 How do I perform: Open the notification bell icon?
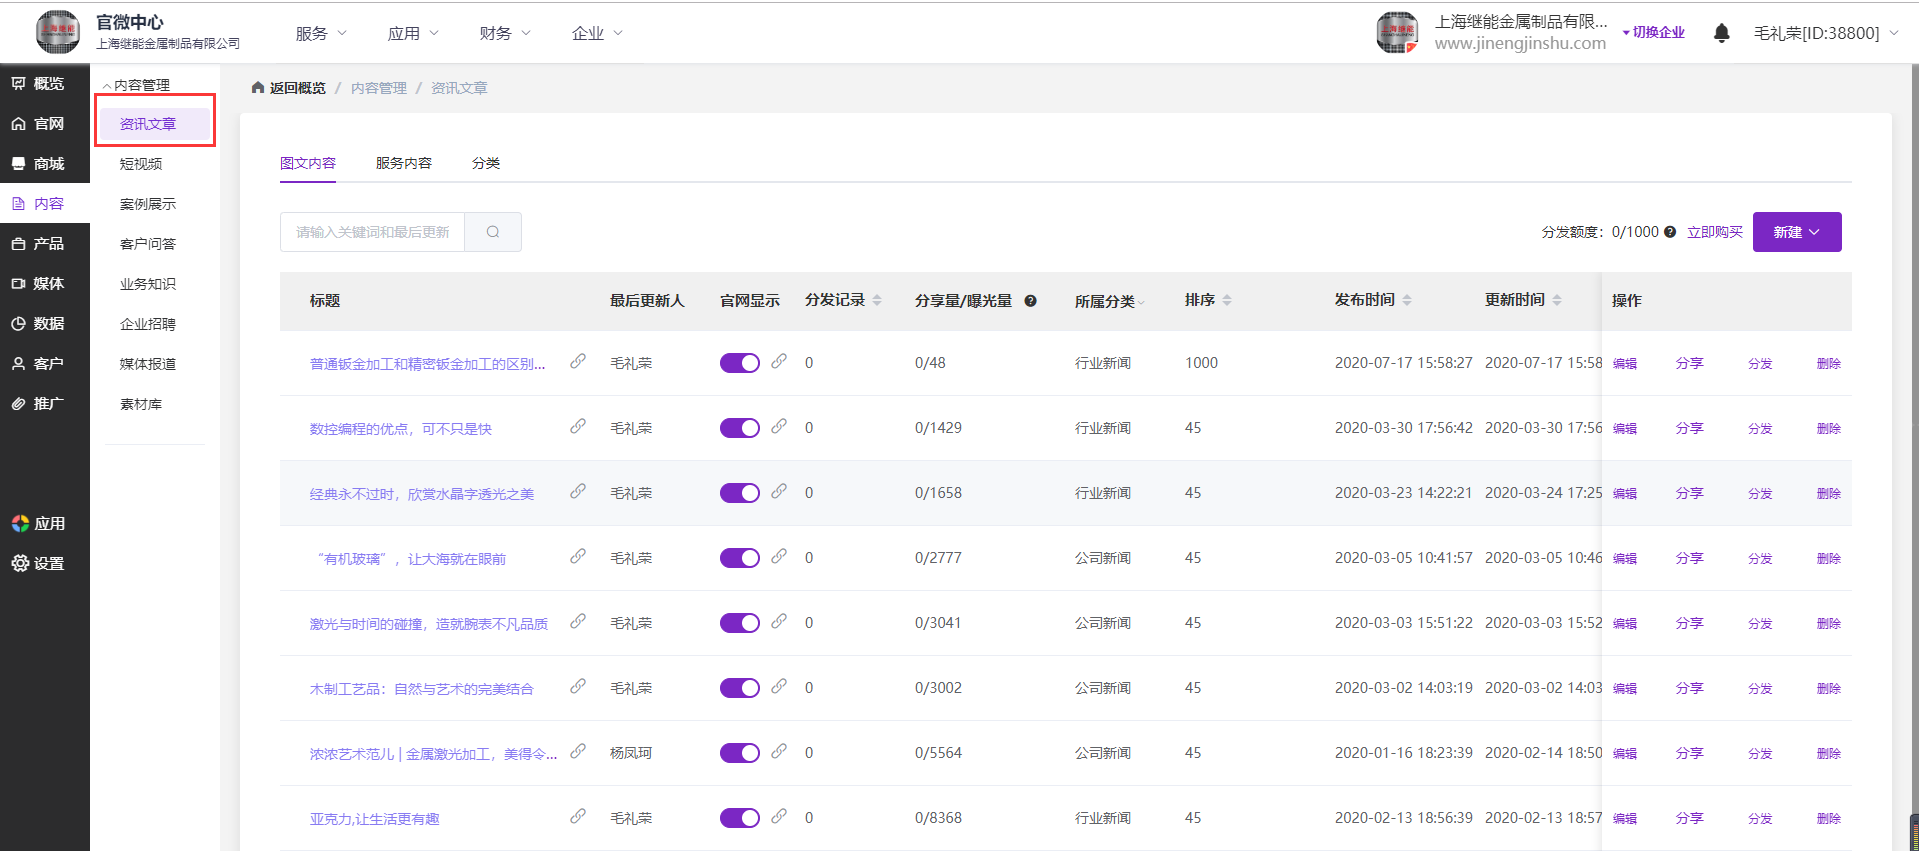click(1721, 33)
